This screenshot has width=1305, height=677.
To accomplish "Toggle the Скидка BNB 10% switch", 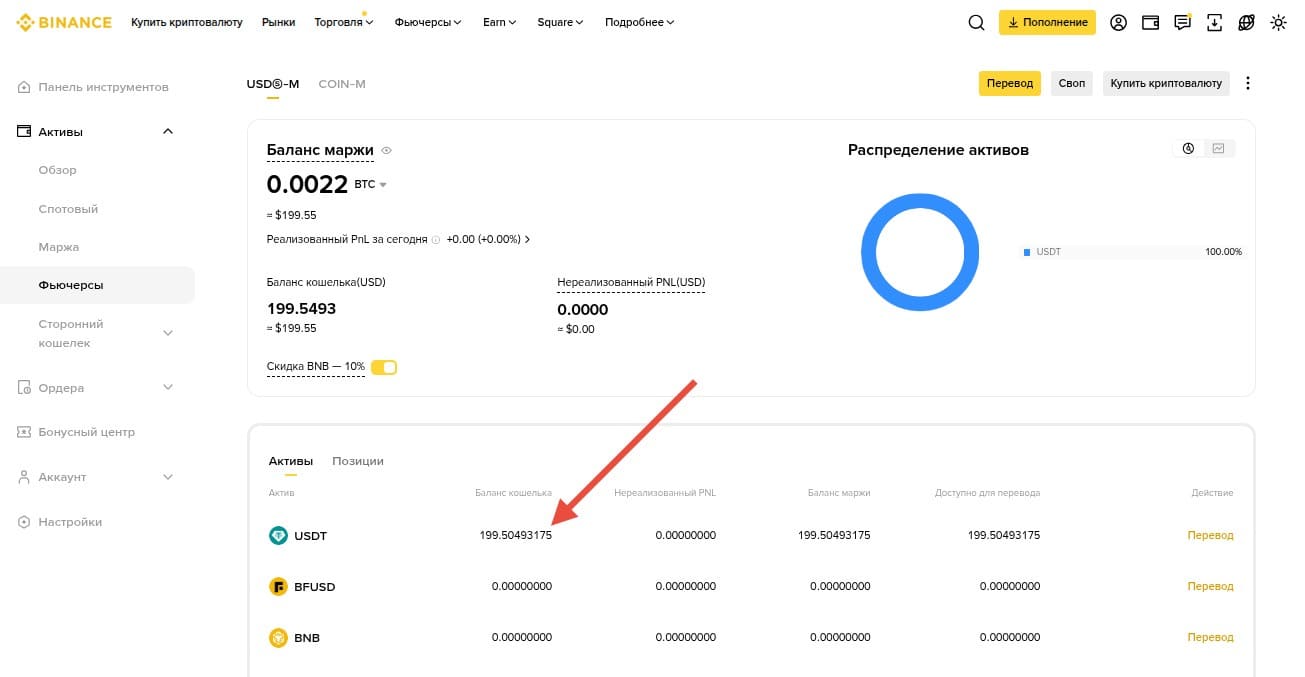I will click(384, 367).
